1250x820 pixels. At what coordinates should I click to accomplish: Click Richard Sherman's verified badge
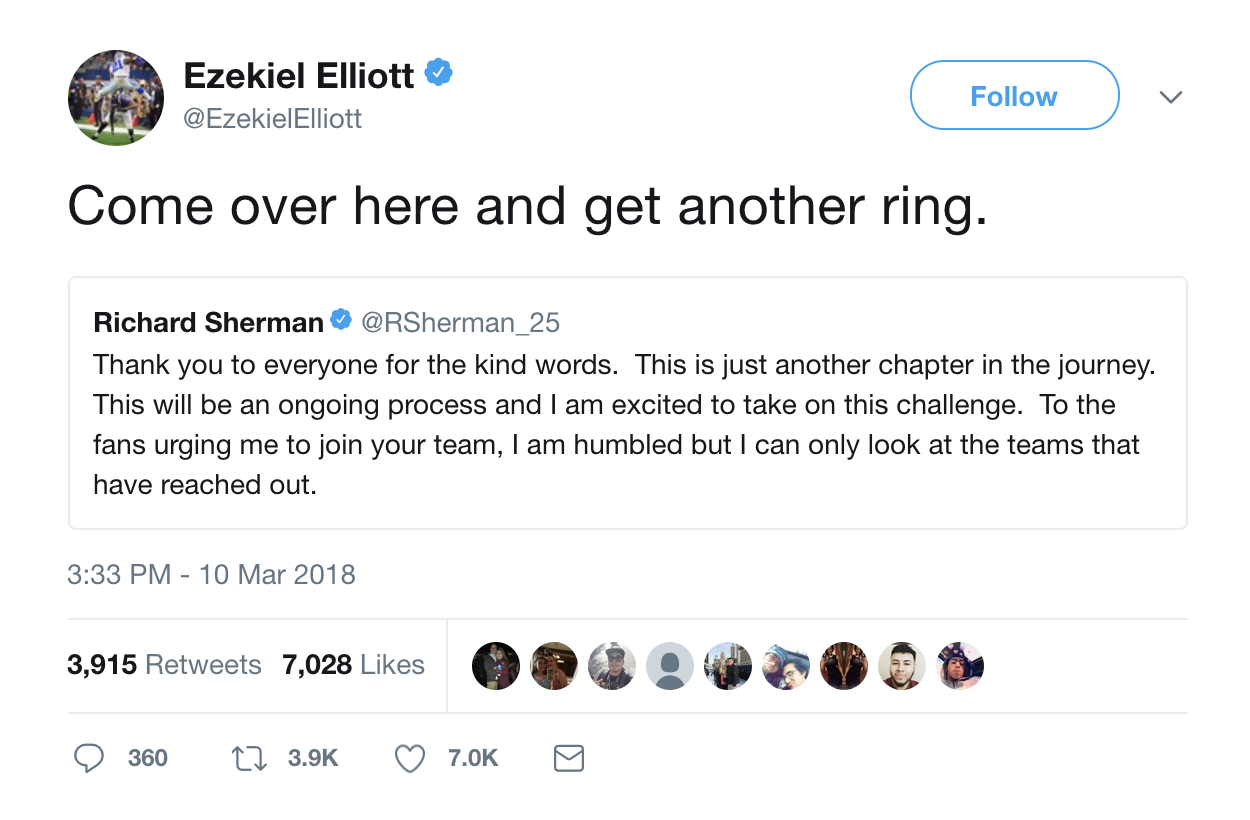[341, 320]
